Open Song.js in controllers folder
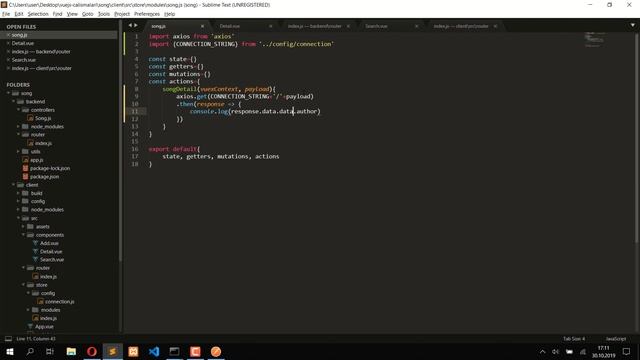 (x=43, y=118)
